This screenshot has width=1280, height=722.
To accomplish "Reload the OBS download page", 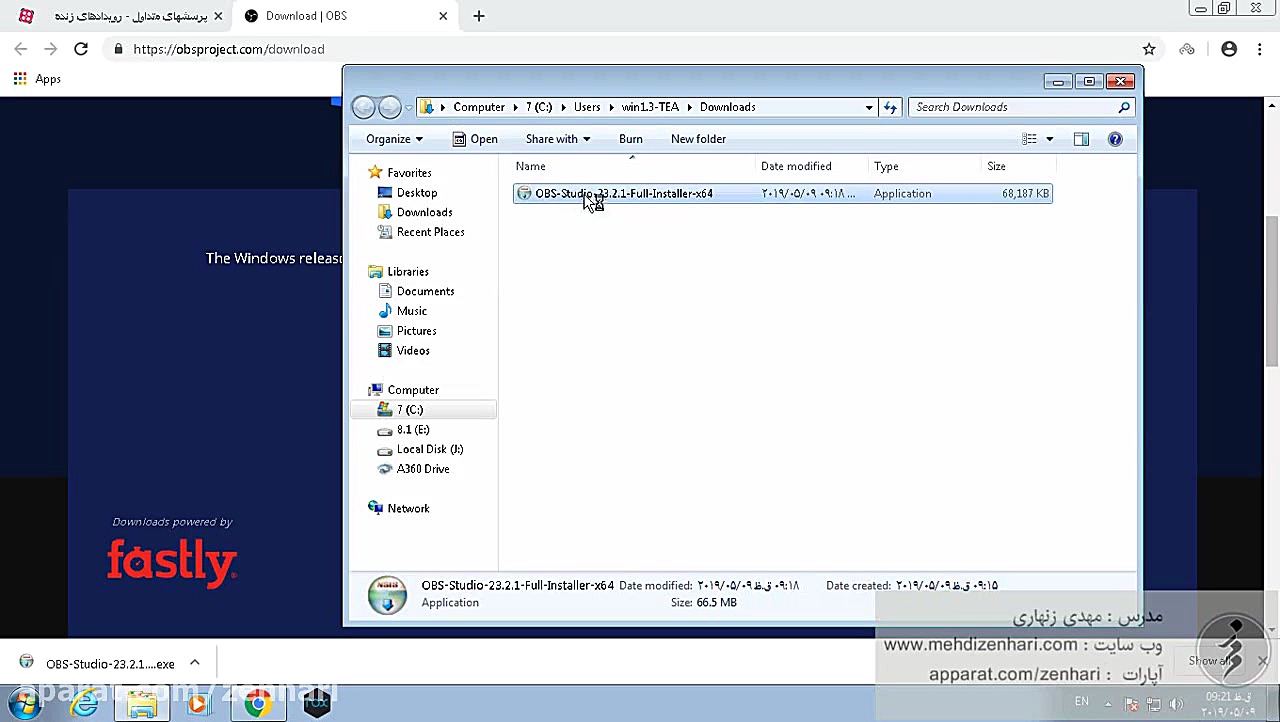I will (81, 49).
